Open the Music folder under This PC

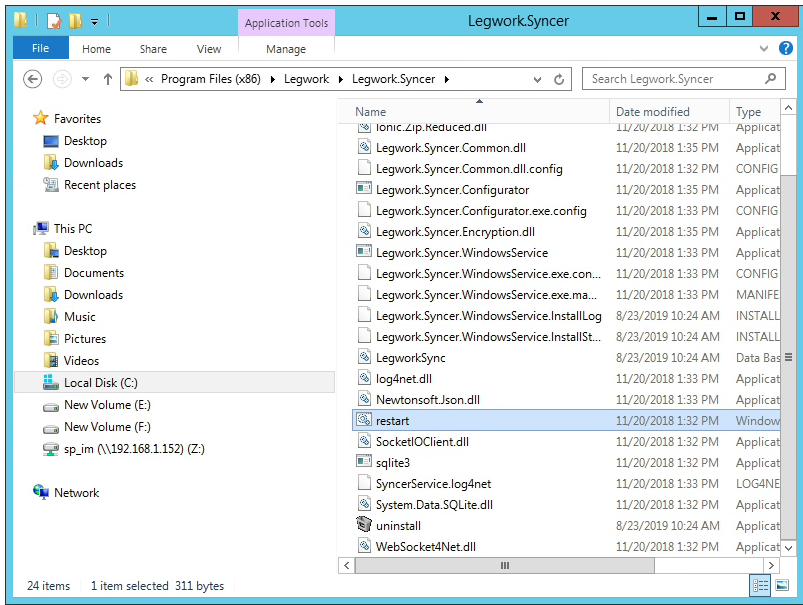tap(79, 317)
